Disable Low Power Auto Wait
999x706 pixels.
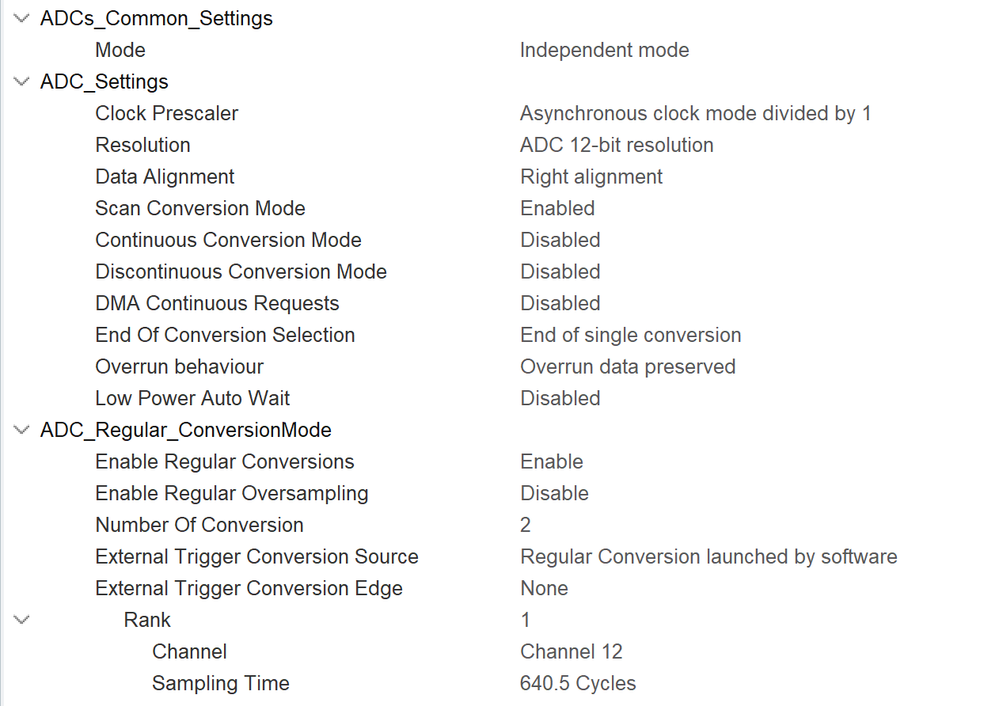click(560, 397)
